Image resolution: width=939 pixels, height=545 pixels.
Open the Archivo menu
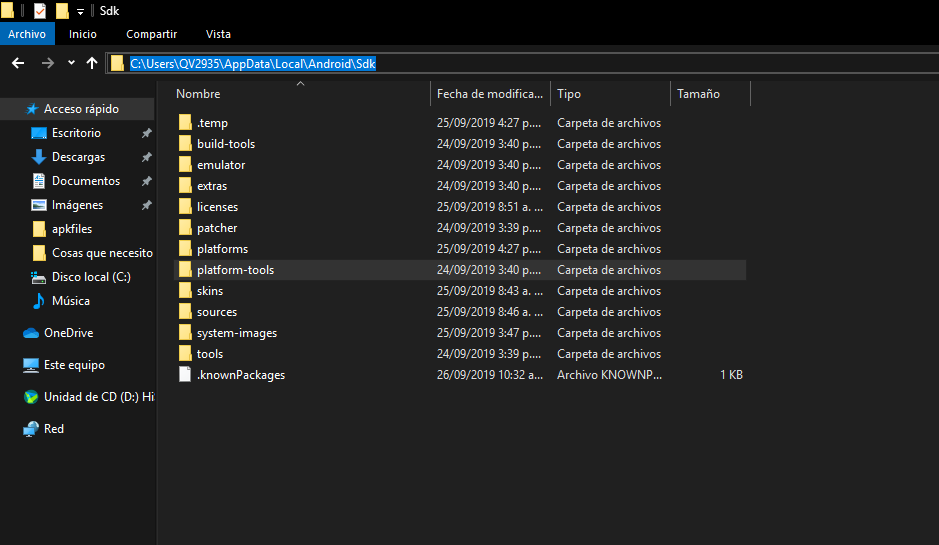pyautogui.click(x=27, y=34)
